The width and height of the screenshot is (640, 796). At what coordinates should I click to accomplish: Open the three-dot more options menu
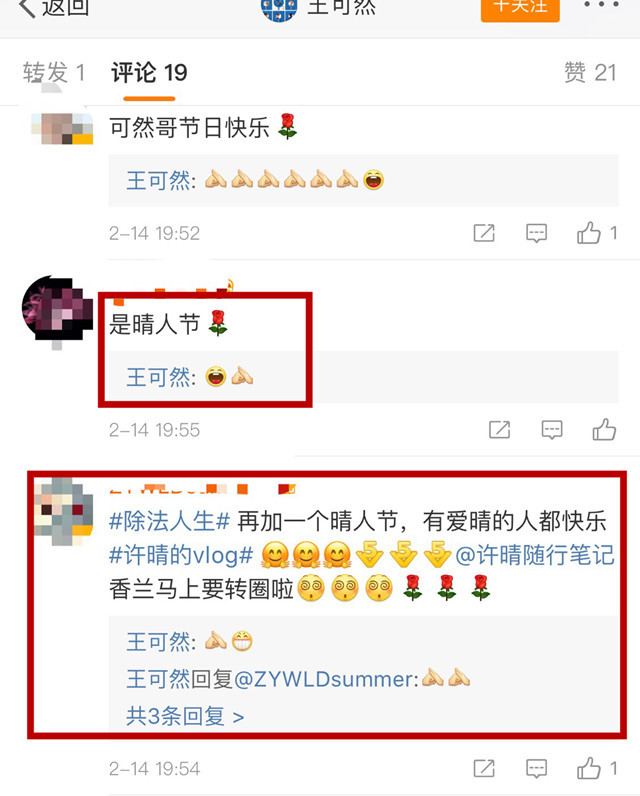coord(601,5)
